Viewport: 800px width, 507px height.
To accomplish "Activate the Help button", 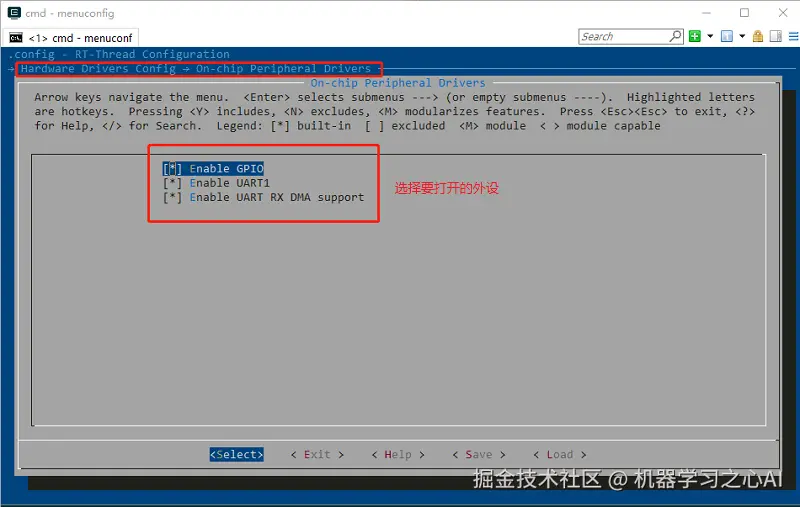I will [x=398, y=454].
